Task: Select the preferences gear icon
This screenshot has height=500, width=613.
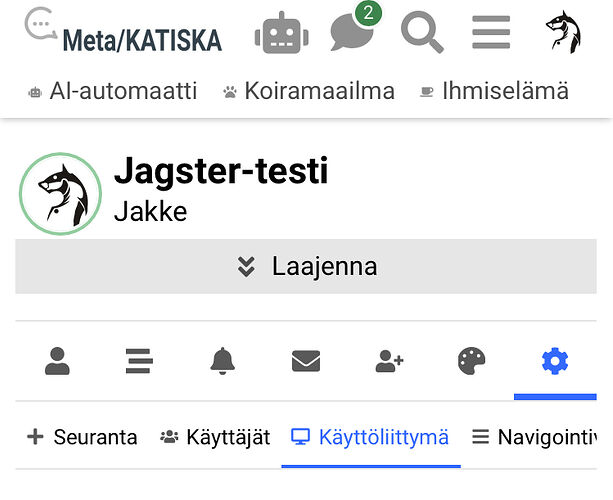Action: pos(555,361)
